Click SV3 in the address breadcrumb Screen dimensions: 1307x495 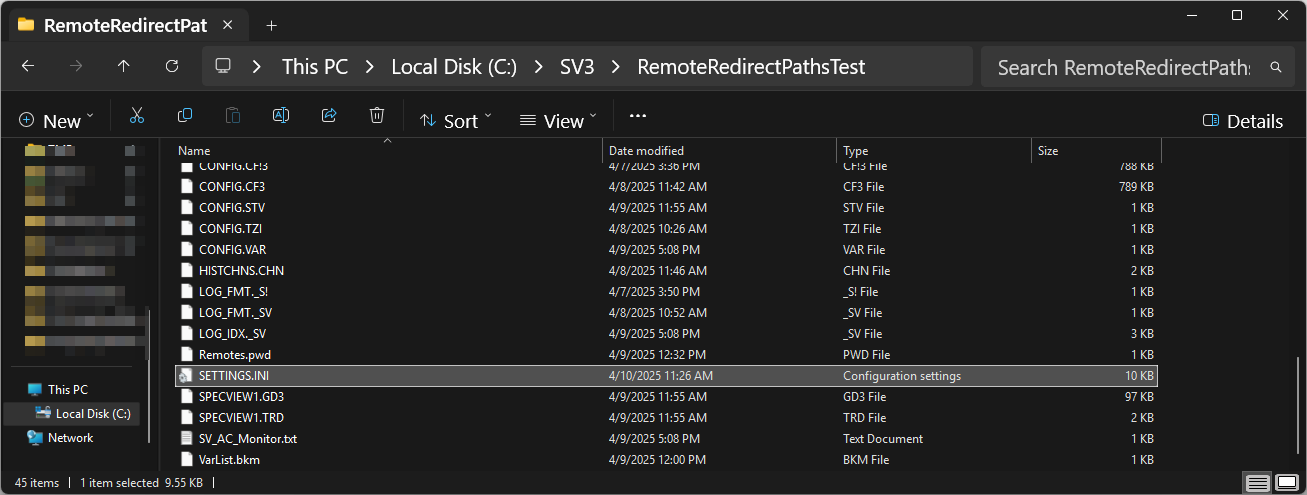576,67
